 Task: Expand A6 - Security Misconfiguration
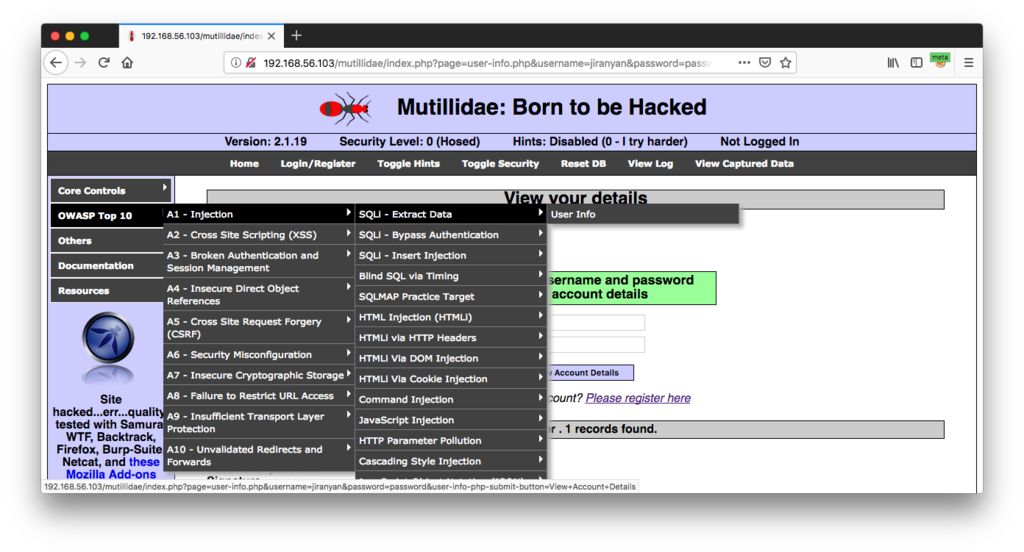click(x=259, y=355)
